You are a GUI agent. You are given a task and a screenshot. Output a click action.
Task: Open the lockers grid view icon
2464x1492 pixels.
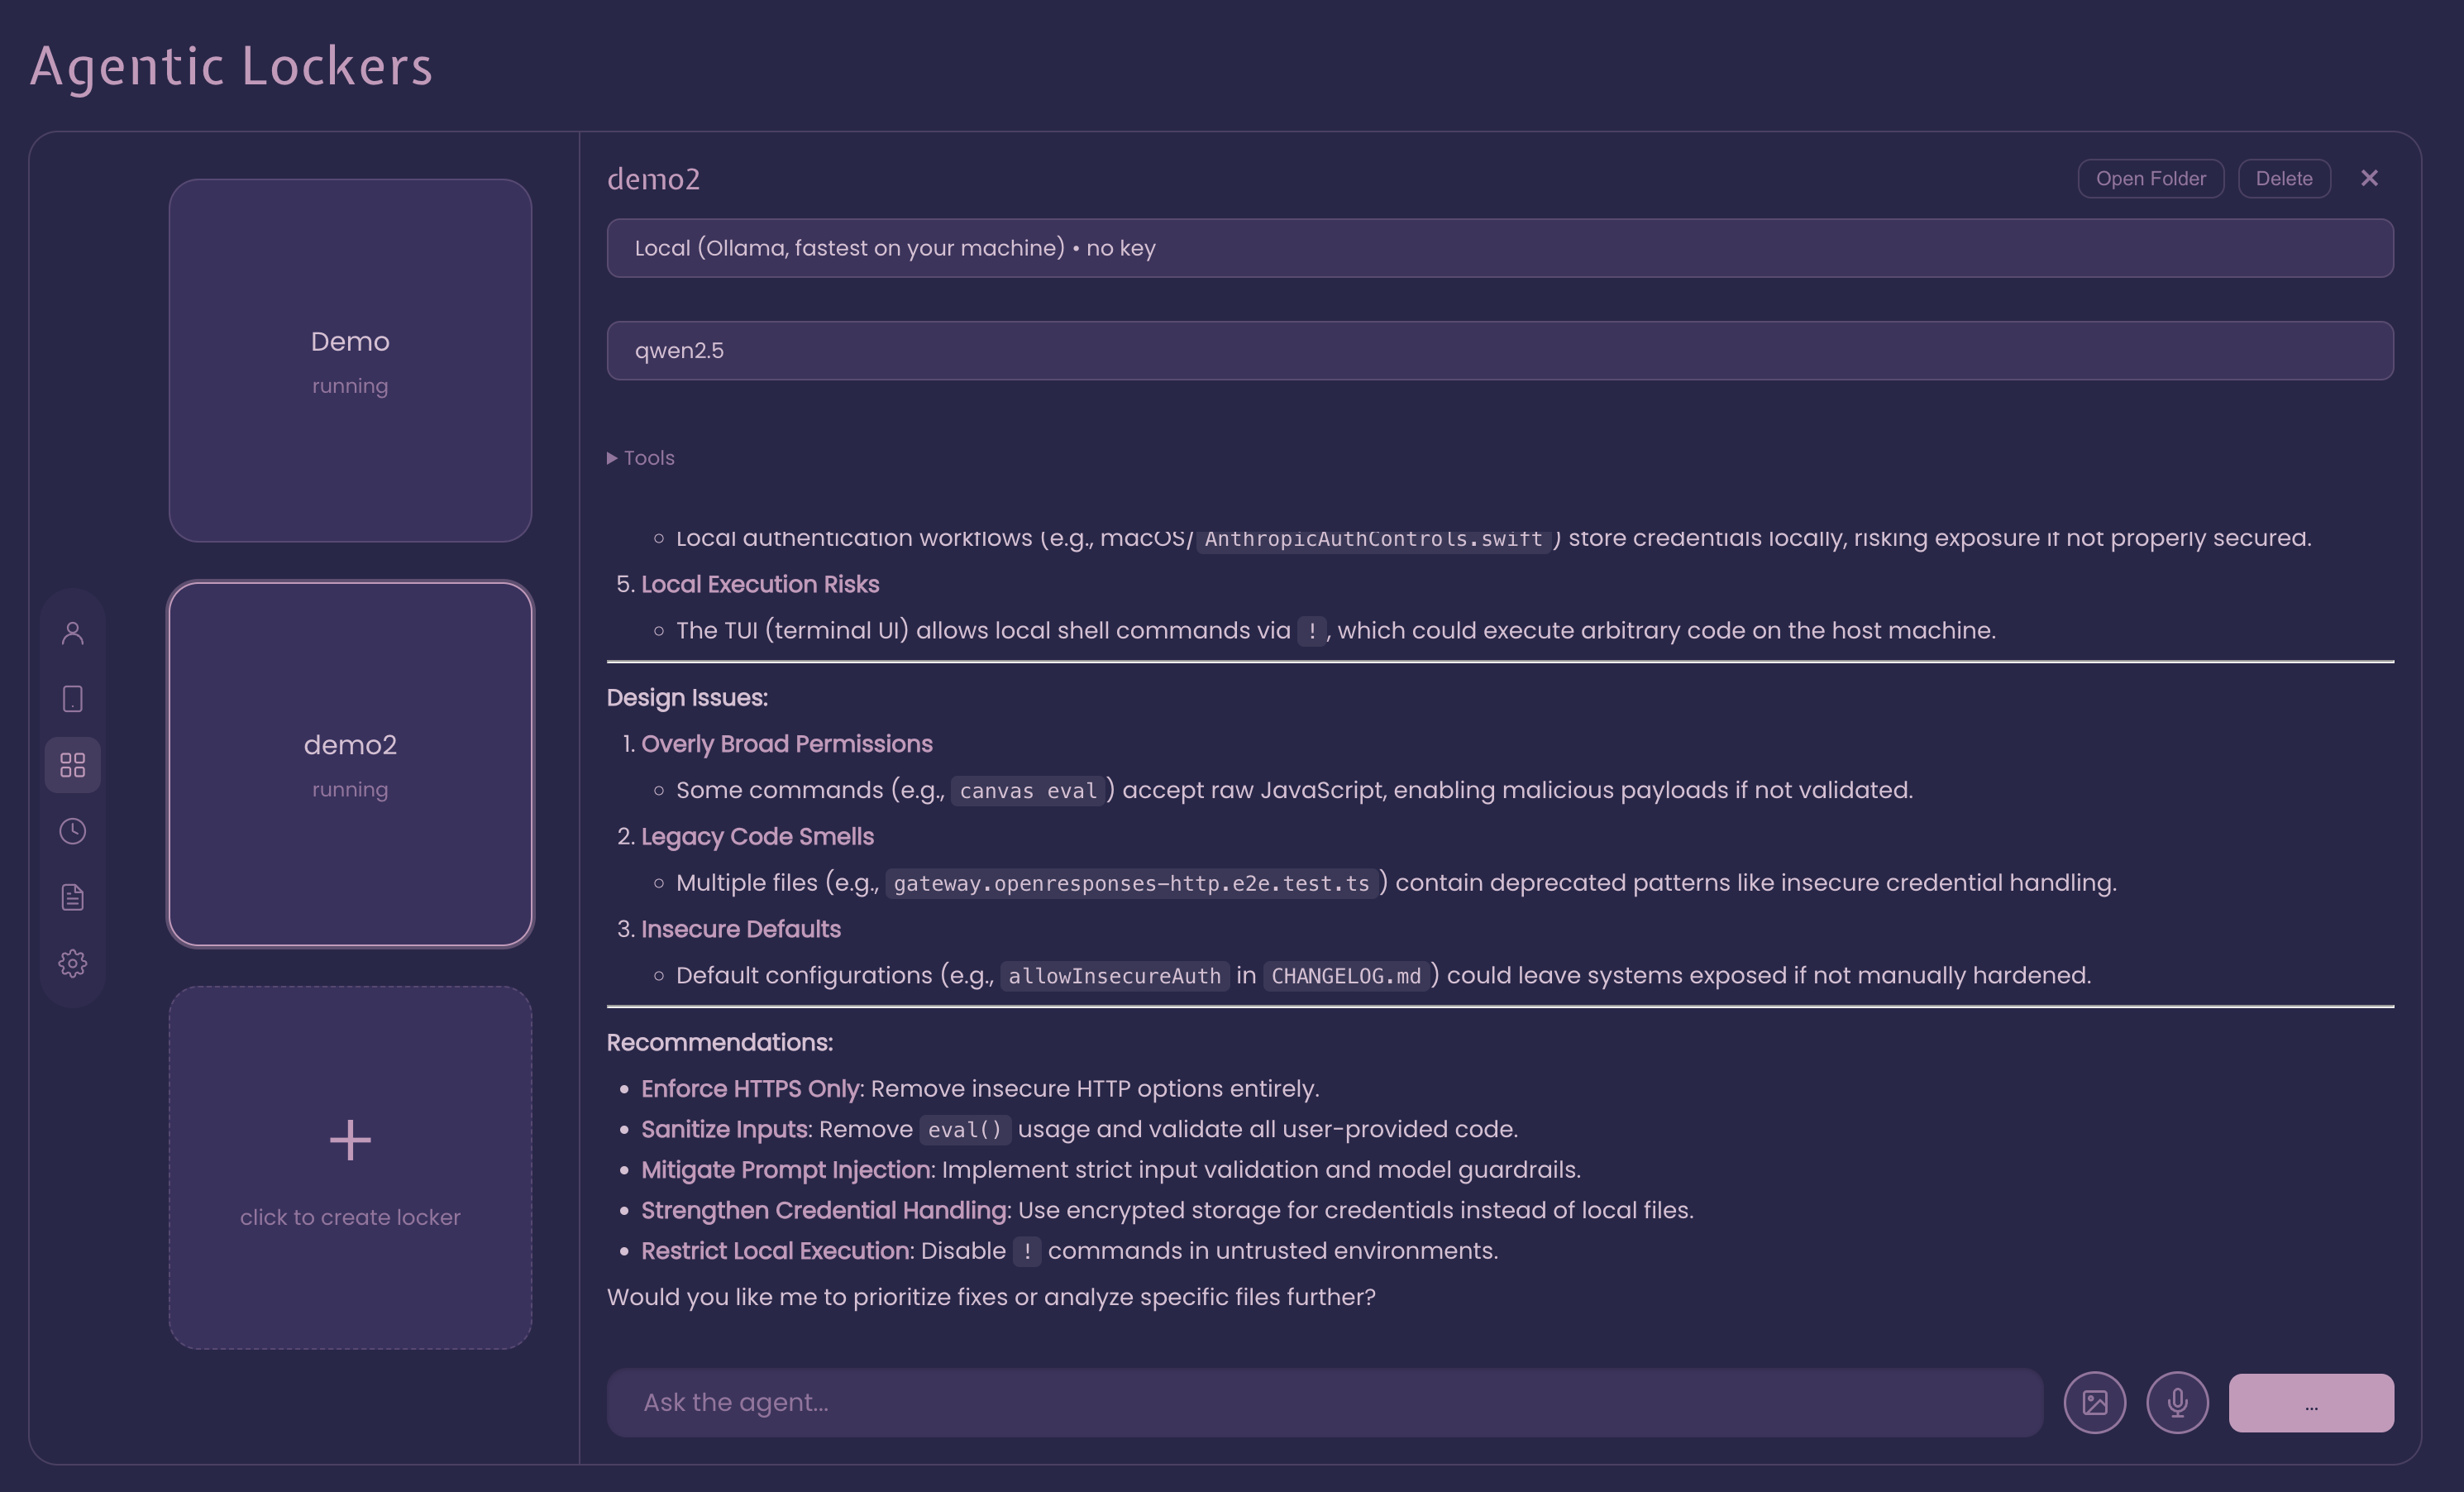pos(72,765)
